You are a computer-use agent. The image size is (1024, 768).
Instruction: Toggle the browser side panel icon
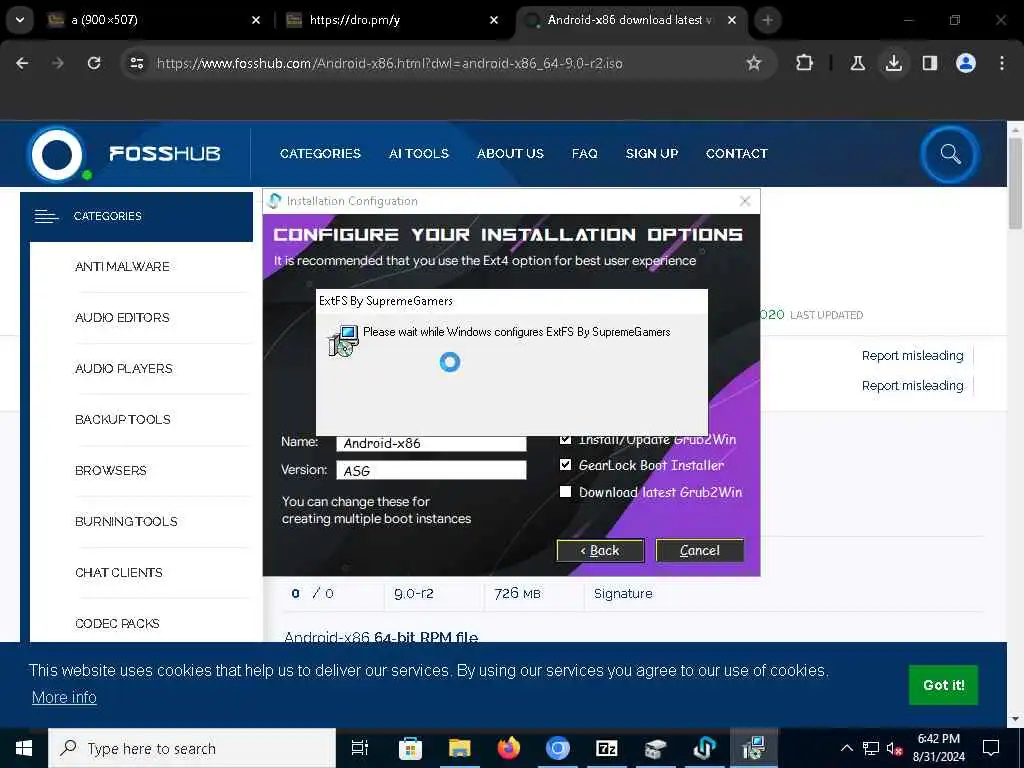coord(929,63)
